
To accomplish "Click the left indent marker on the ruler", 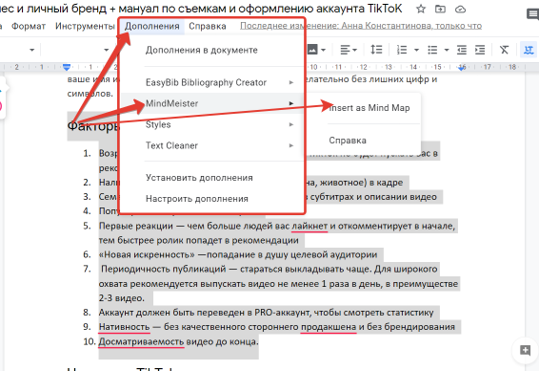I will (x=67, y=67).
